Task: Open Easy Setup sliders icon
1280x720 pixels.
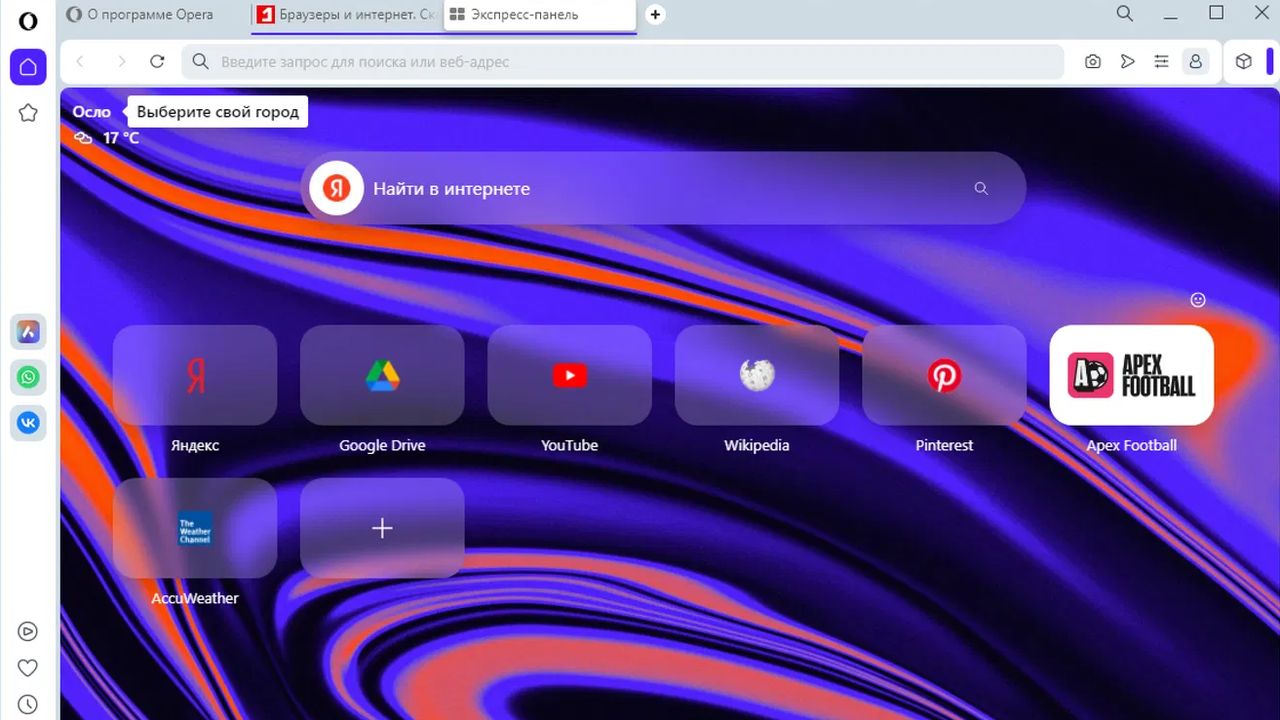Action: 1161,62
